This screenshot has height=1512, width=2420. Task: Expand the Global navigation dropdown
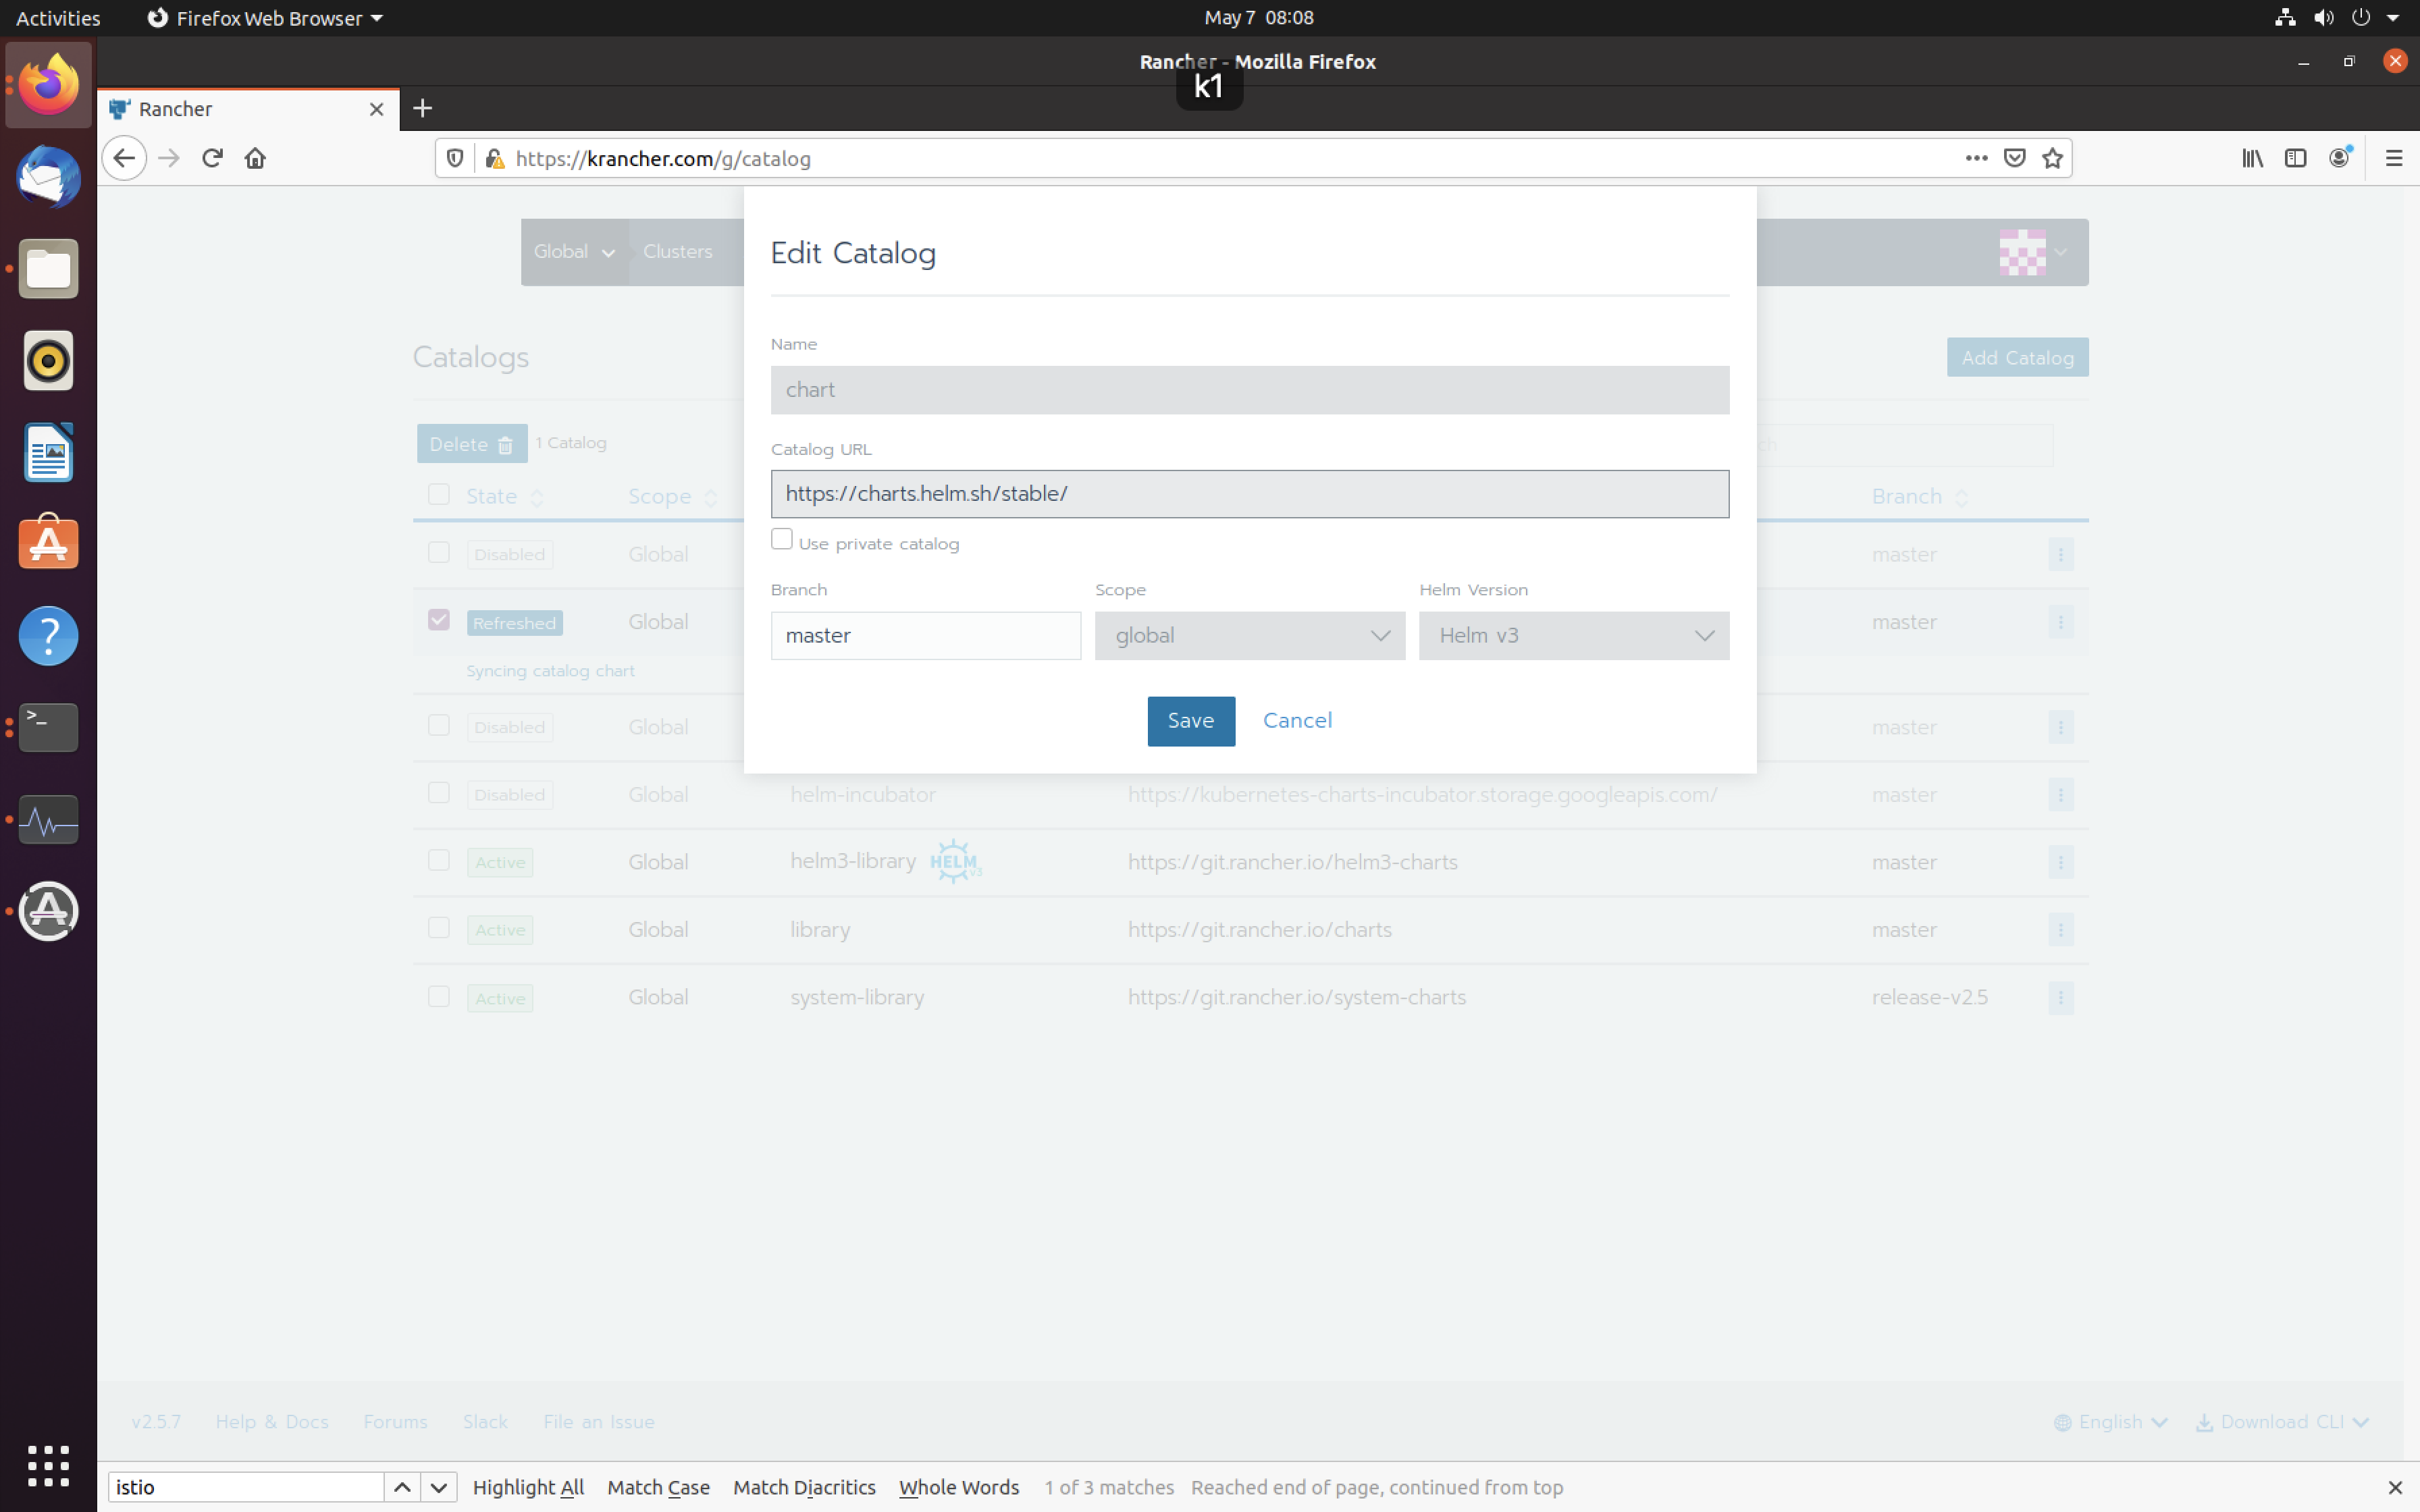click(574, 252)
